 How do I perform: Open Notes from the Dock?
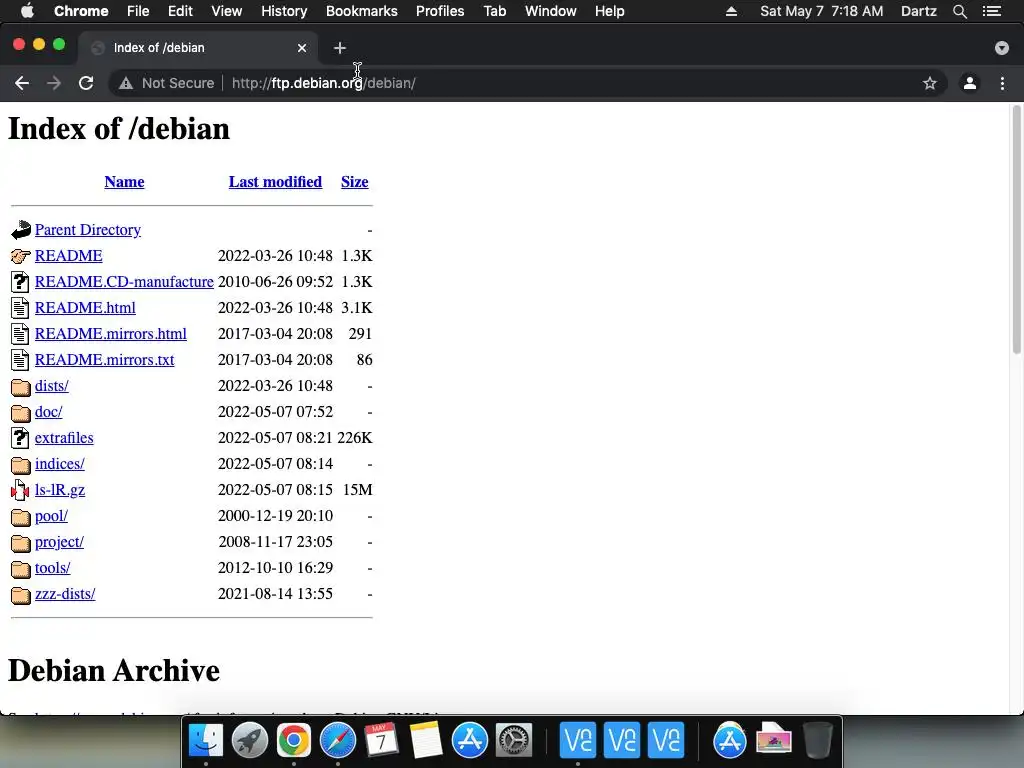pyautogui.click(x=426, y=740)
